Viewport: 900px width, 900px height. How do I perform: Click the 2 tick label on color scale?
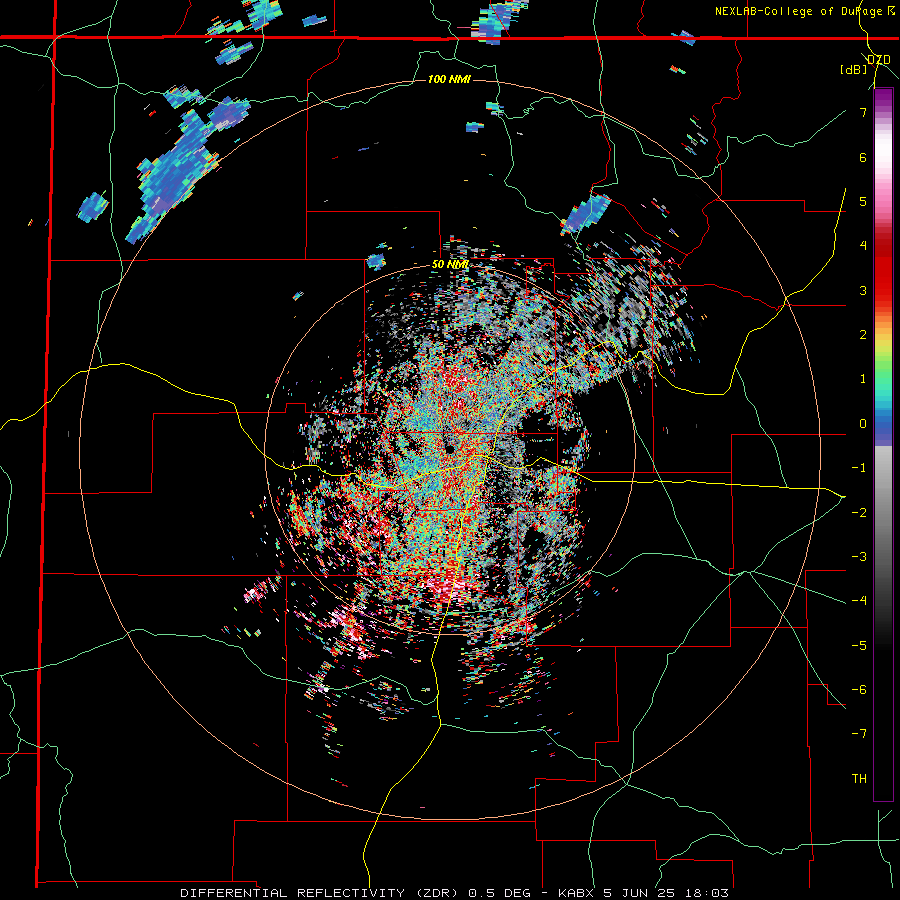pos(863,335)
